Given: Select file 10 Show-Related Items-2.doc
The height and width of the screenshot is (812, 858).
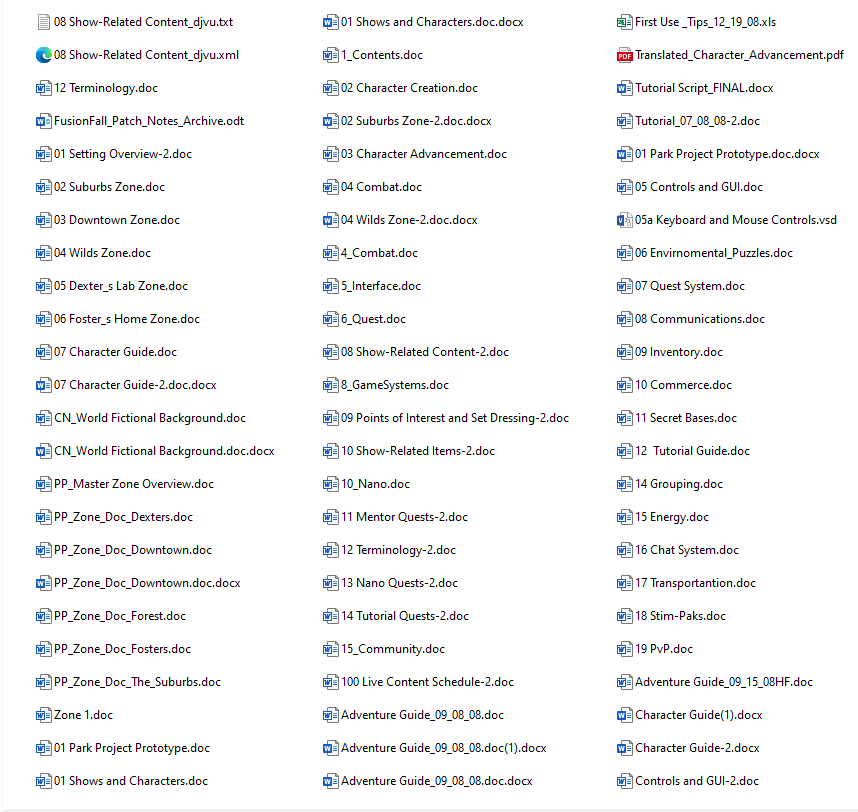Looking at the screenshot, I should pos(409,451).
